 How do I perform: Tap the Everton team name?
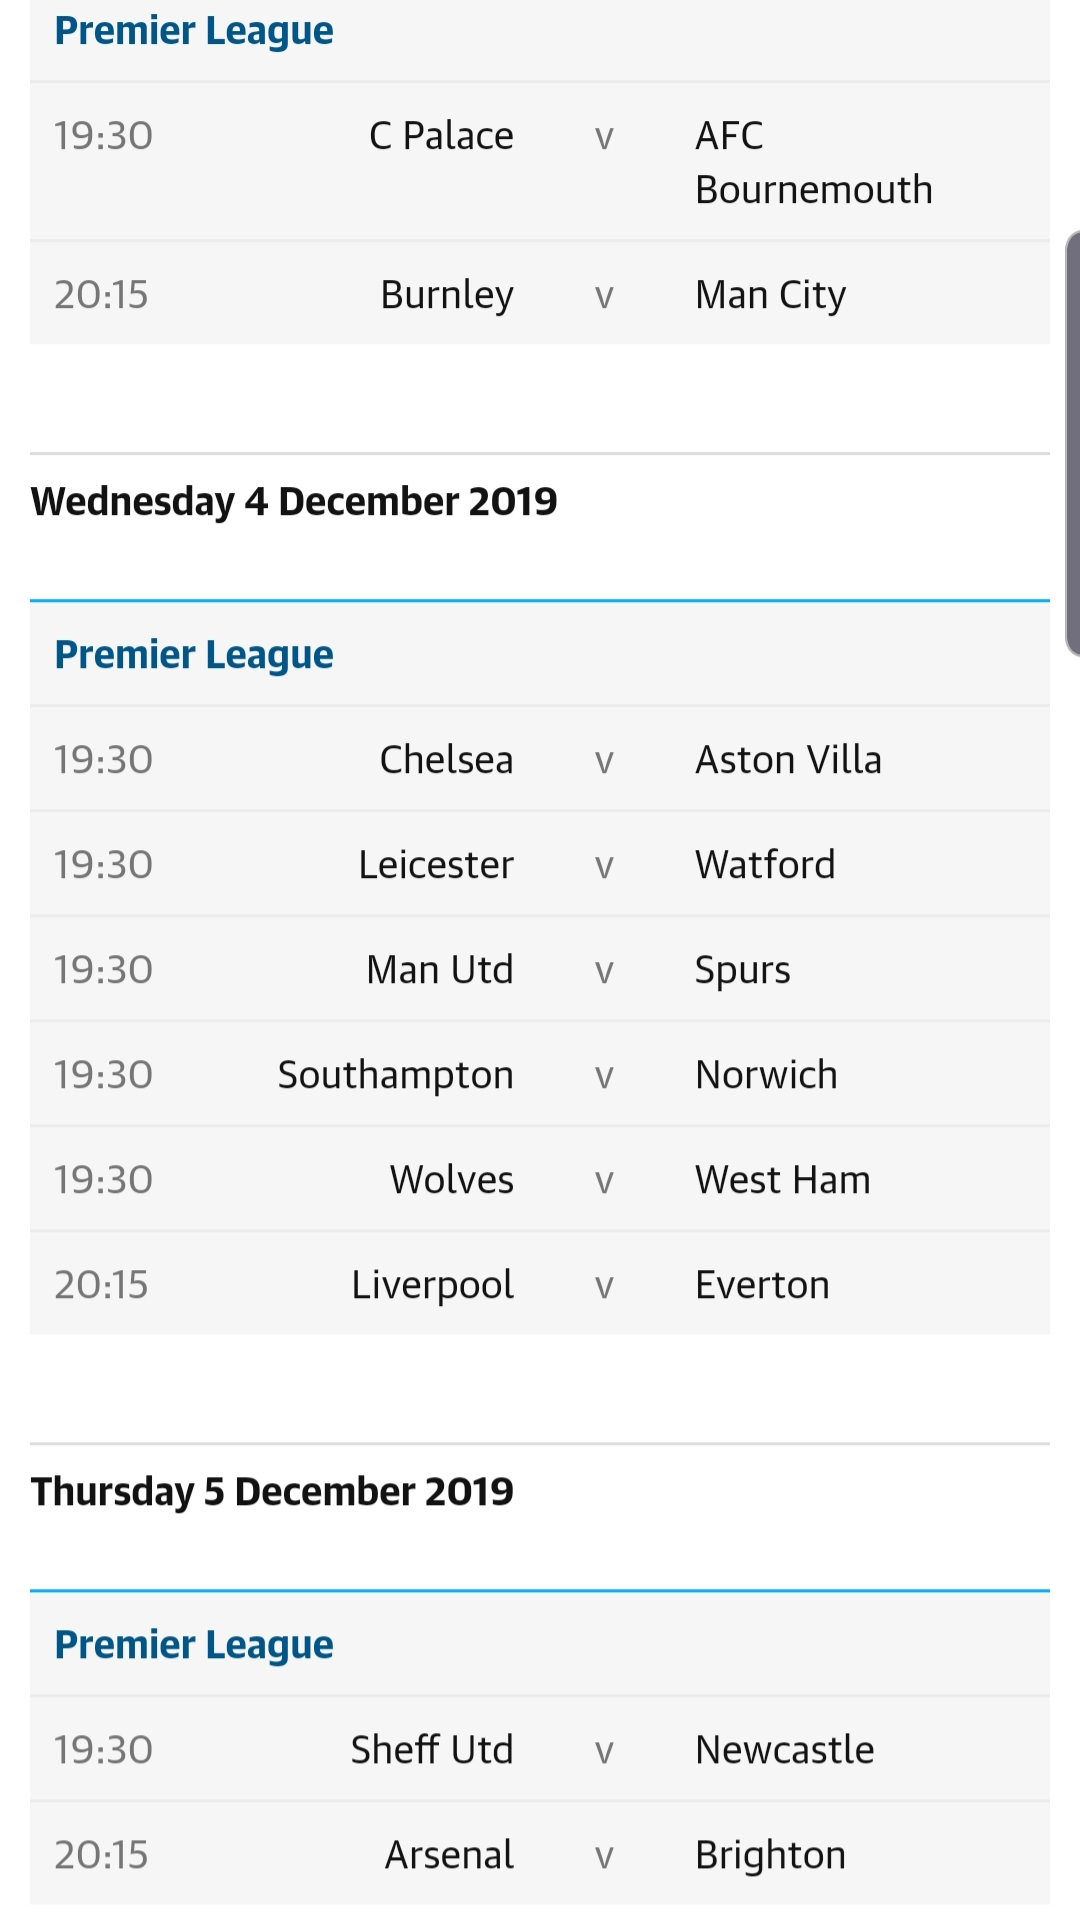point(762,1285)
